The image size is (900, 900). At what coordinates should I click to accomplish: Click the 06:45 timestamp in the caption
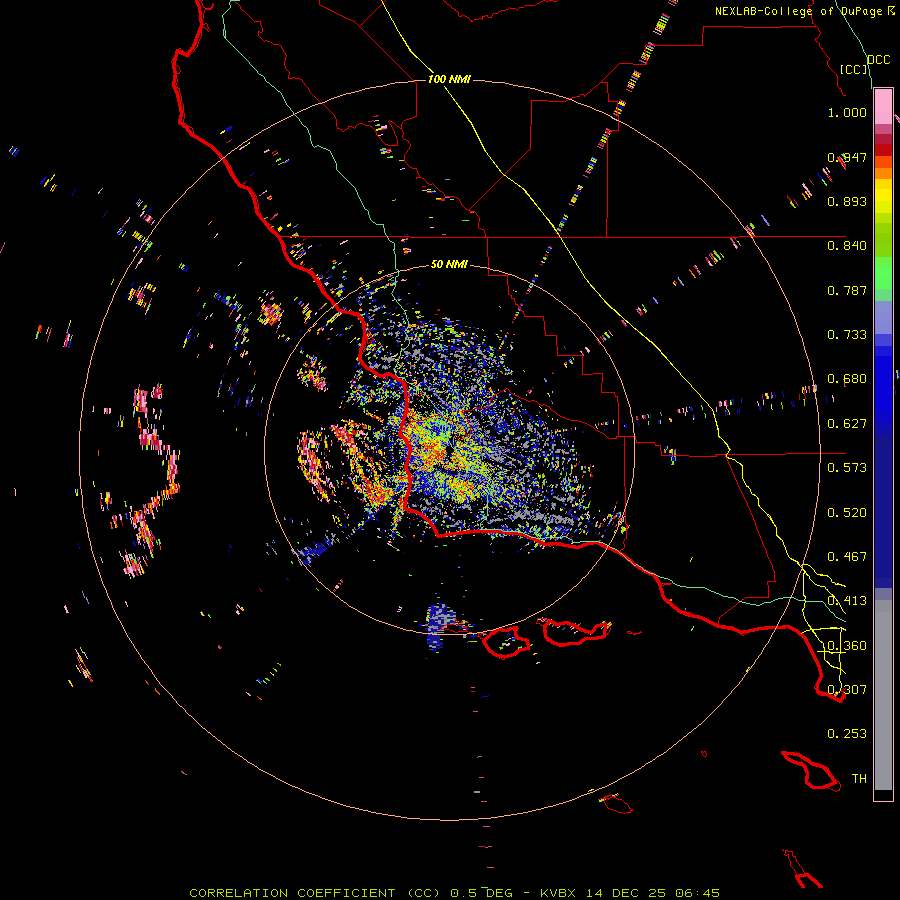pyautogui.click(x=697, y=893)
